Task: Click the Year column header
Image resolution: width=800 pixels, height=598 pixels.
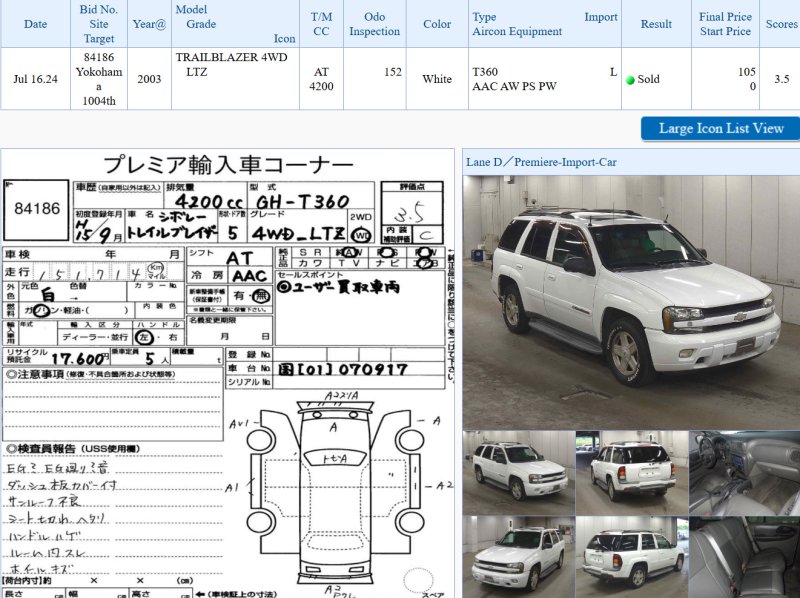Action: click(x=149, y=24)
